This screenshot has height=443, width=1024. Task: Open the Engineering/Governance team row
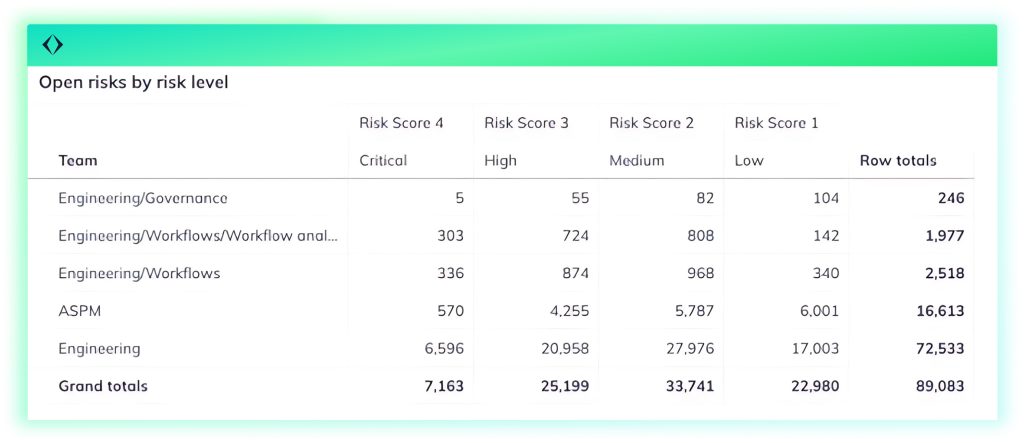click(143, 198)
